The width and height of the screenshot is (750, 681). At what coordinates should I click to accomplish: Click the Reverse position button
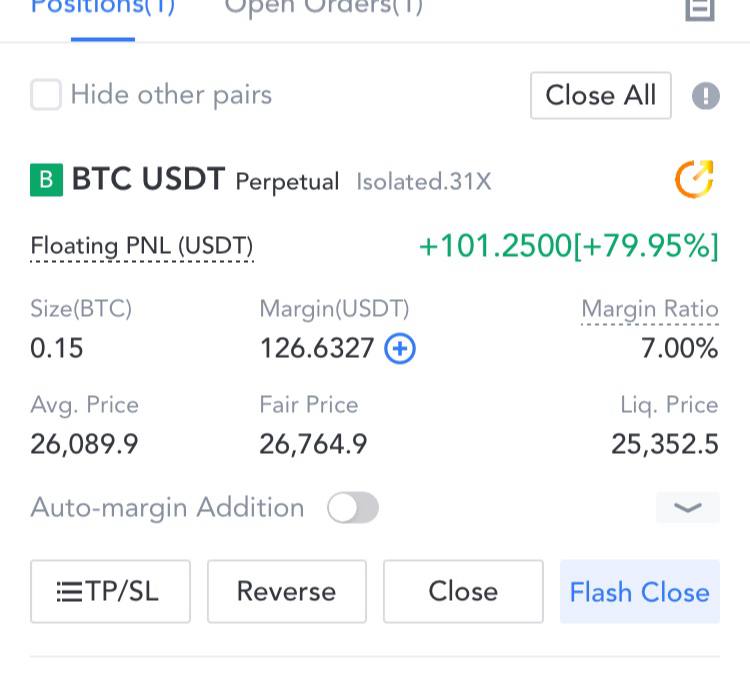coord(287,592)
